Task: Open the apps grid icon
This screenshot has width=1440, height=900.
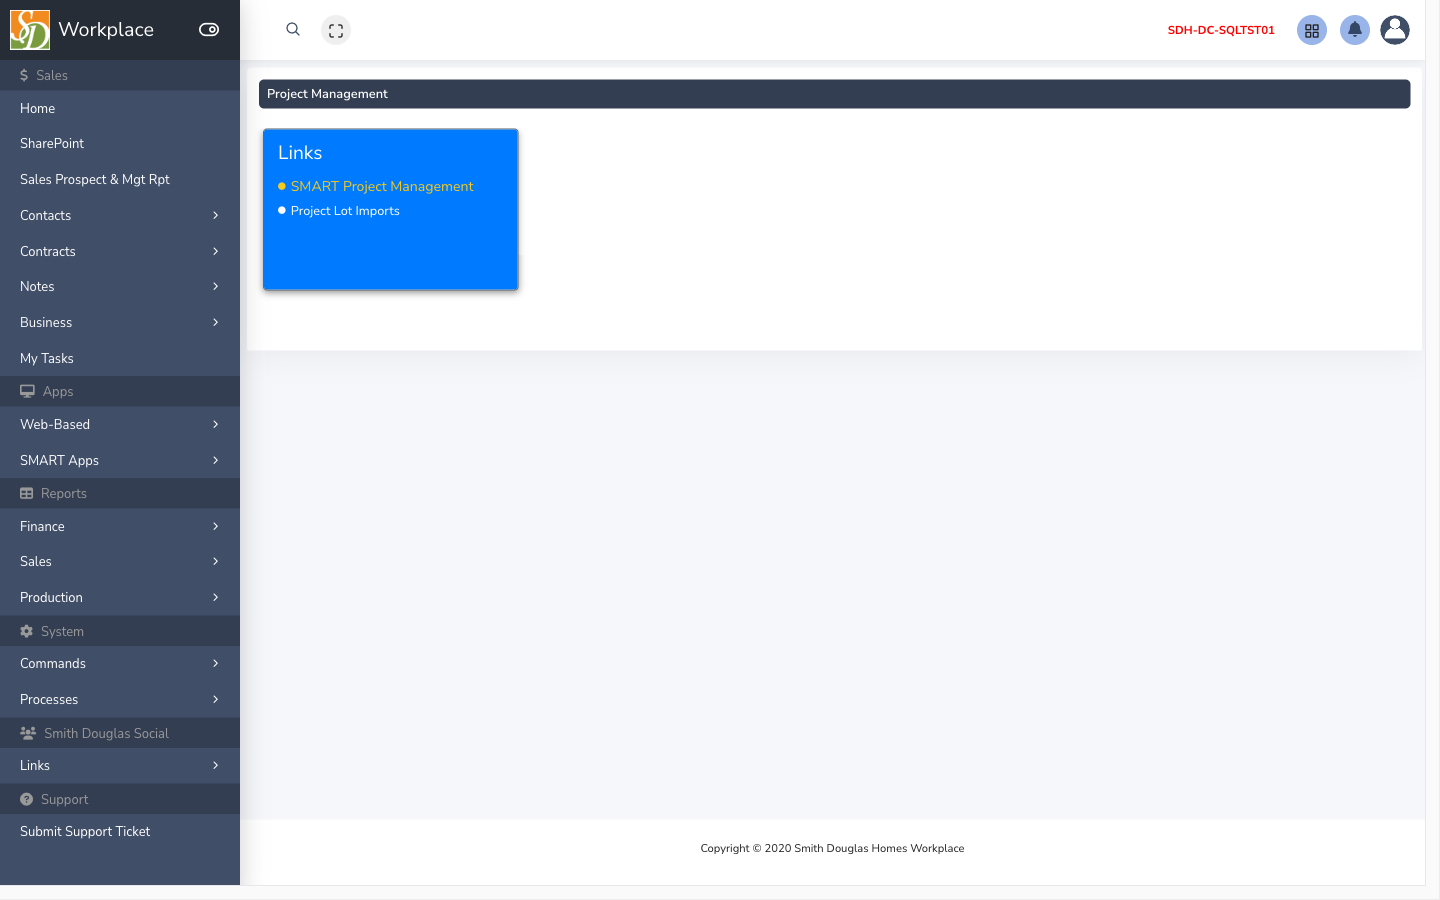Action: [1312, 30]
